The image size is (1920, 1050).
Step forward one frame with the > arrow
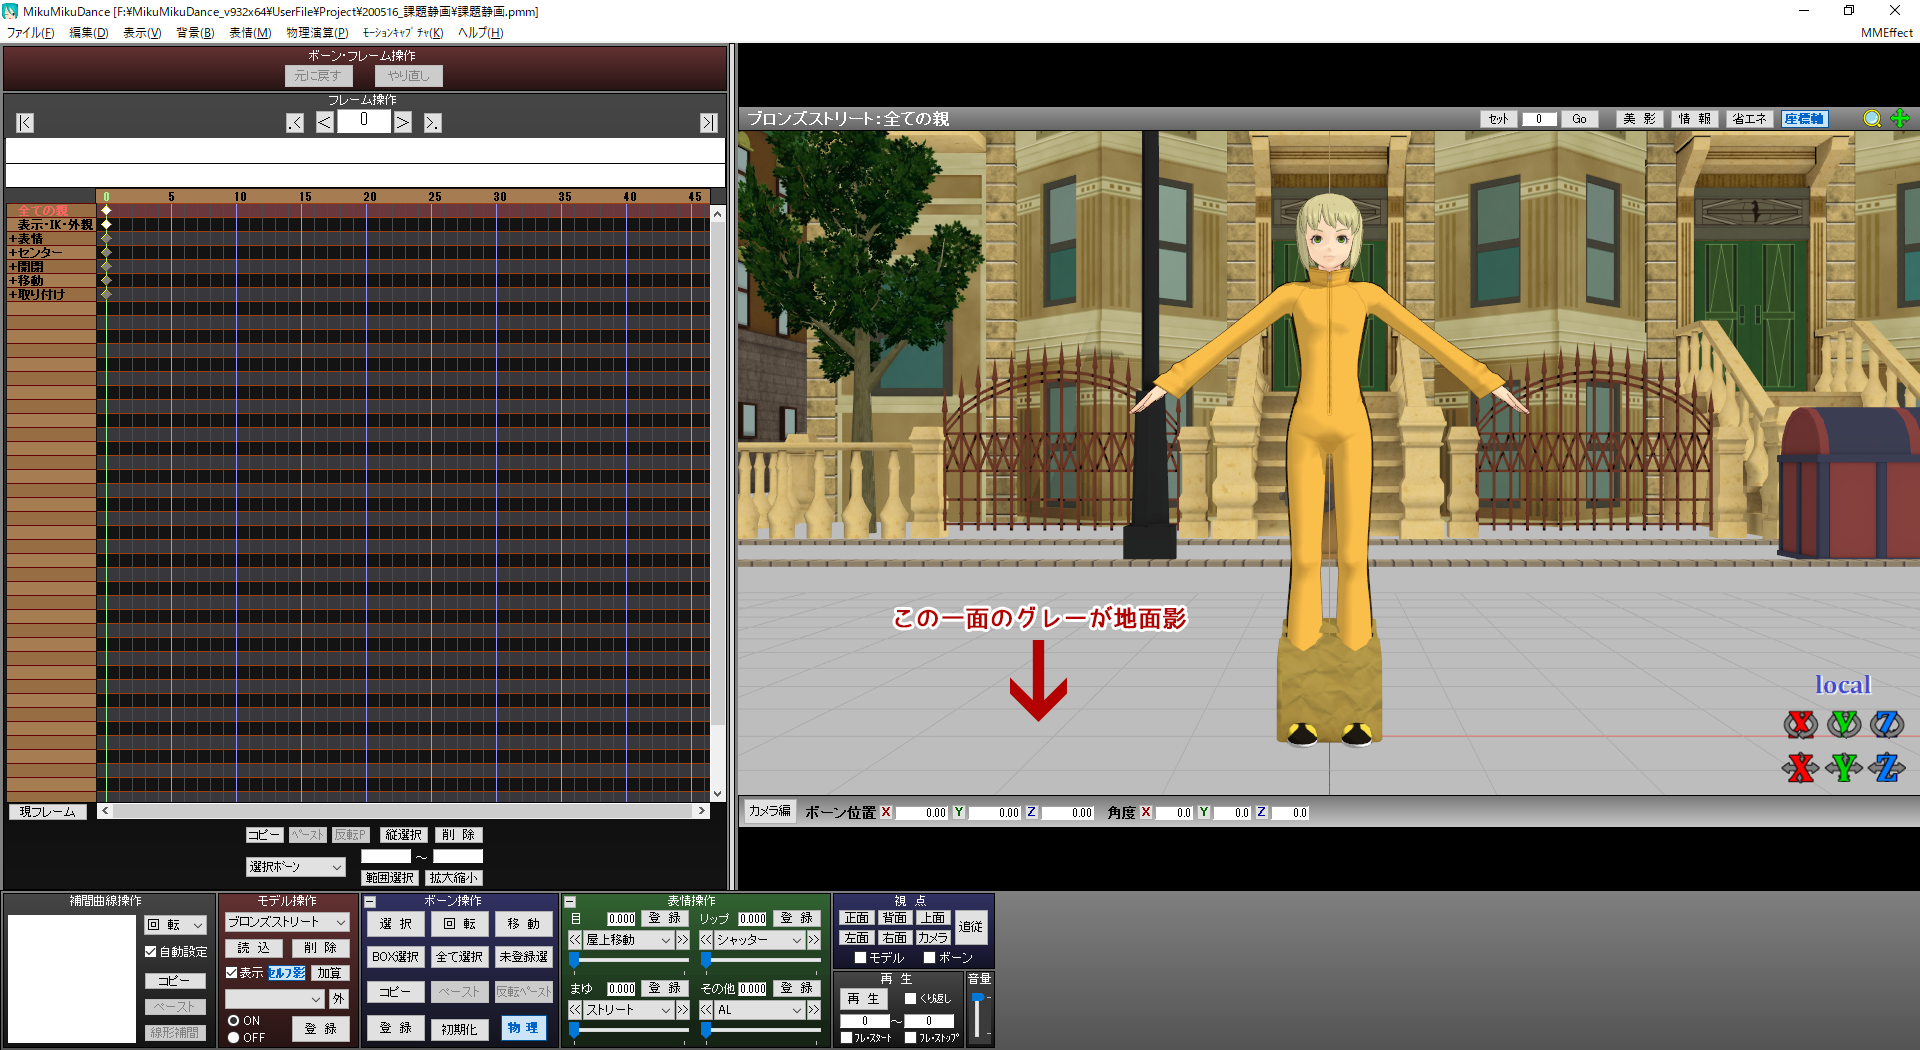point(402,123)
